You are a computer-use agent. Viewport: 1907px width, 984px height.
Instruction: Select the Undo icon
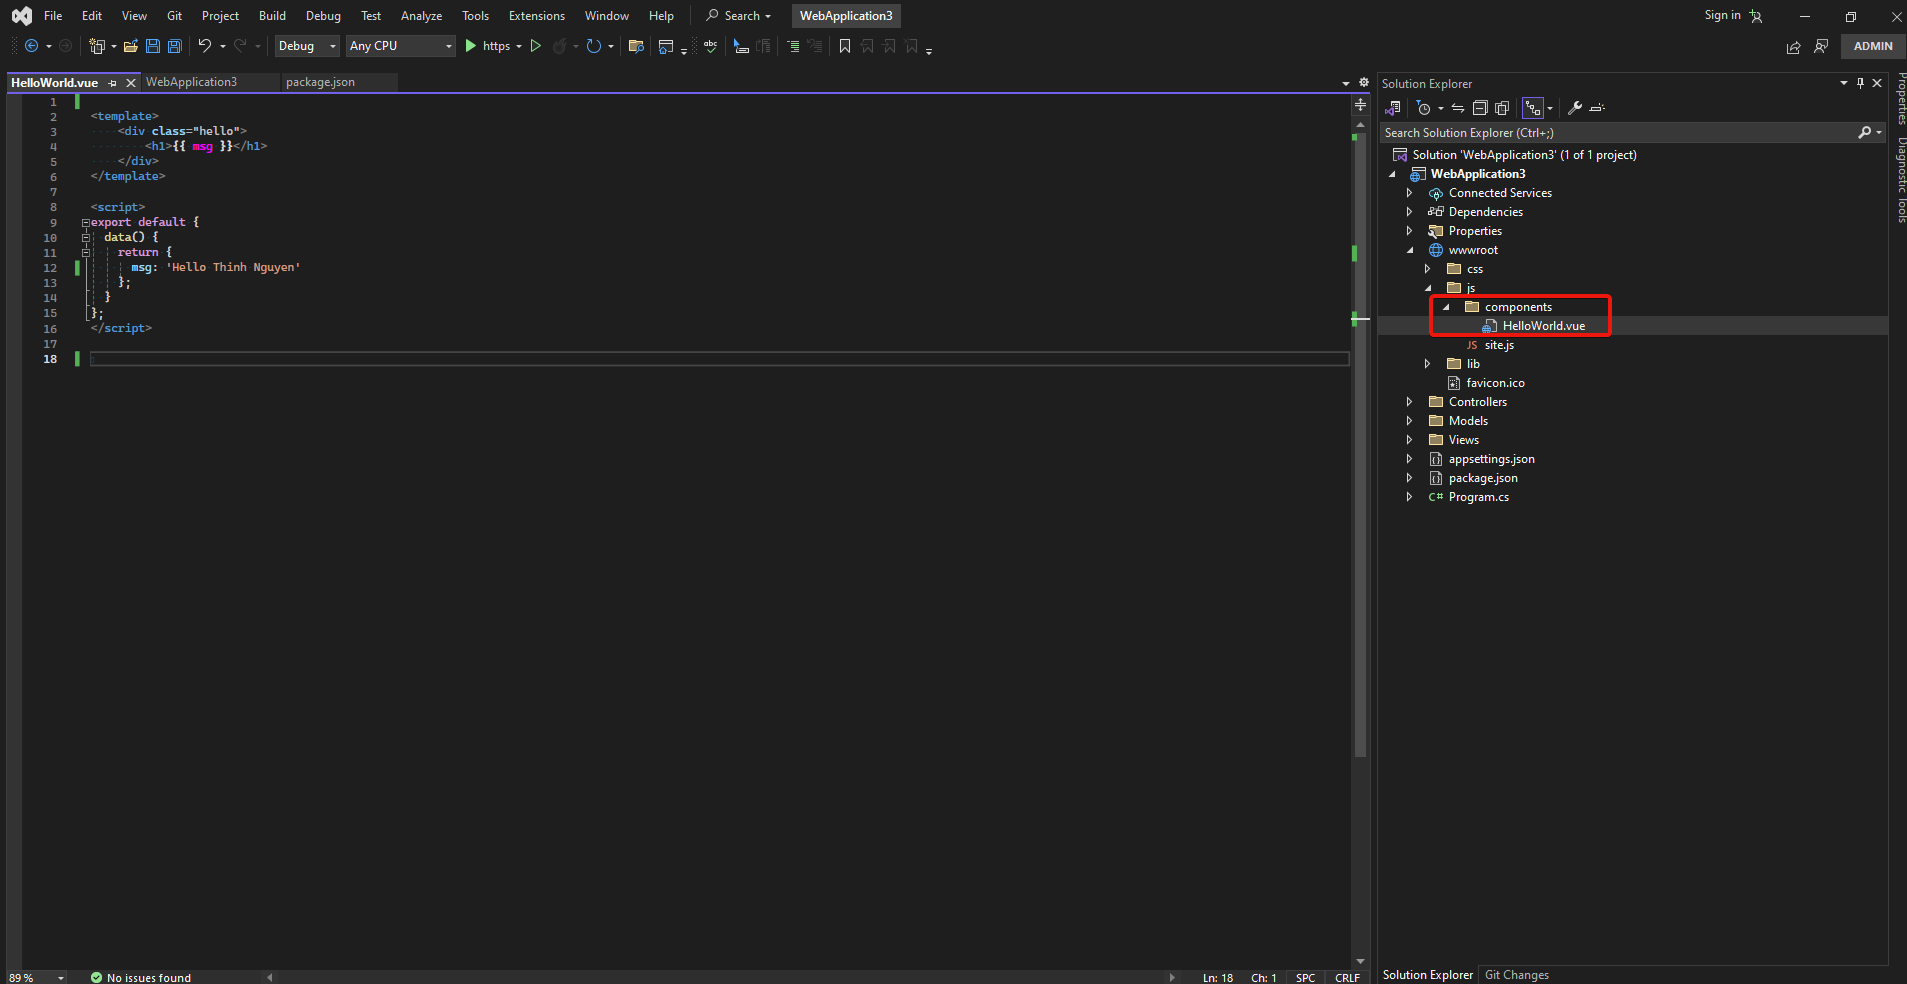pyautogui.click(x=203, y=46)
